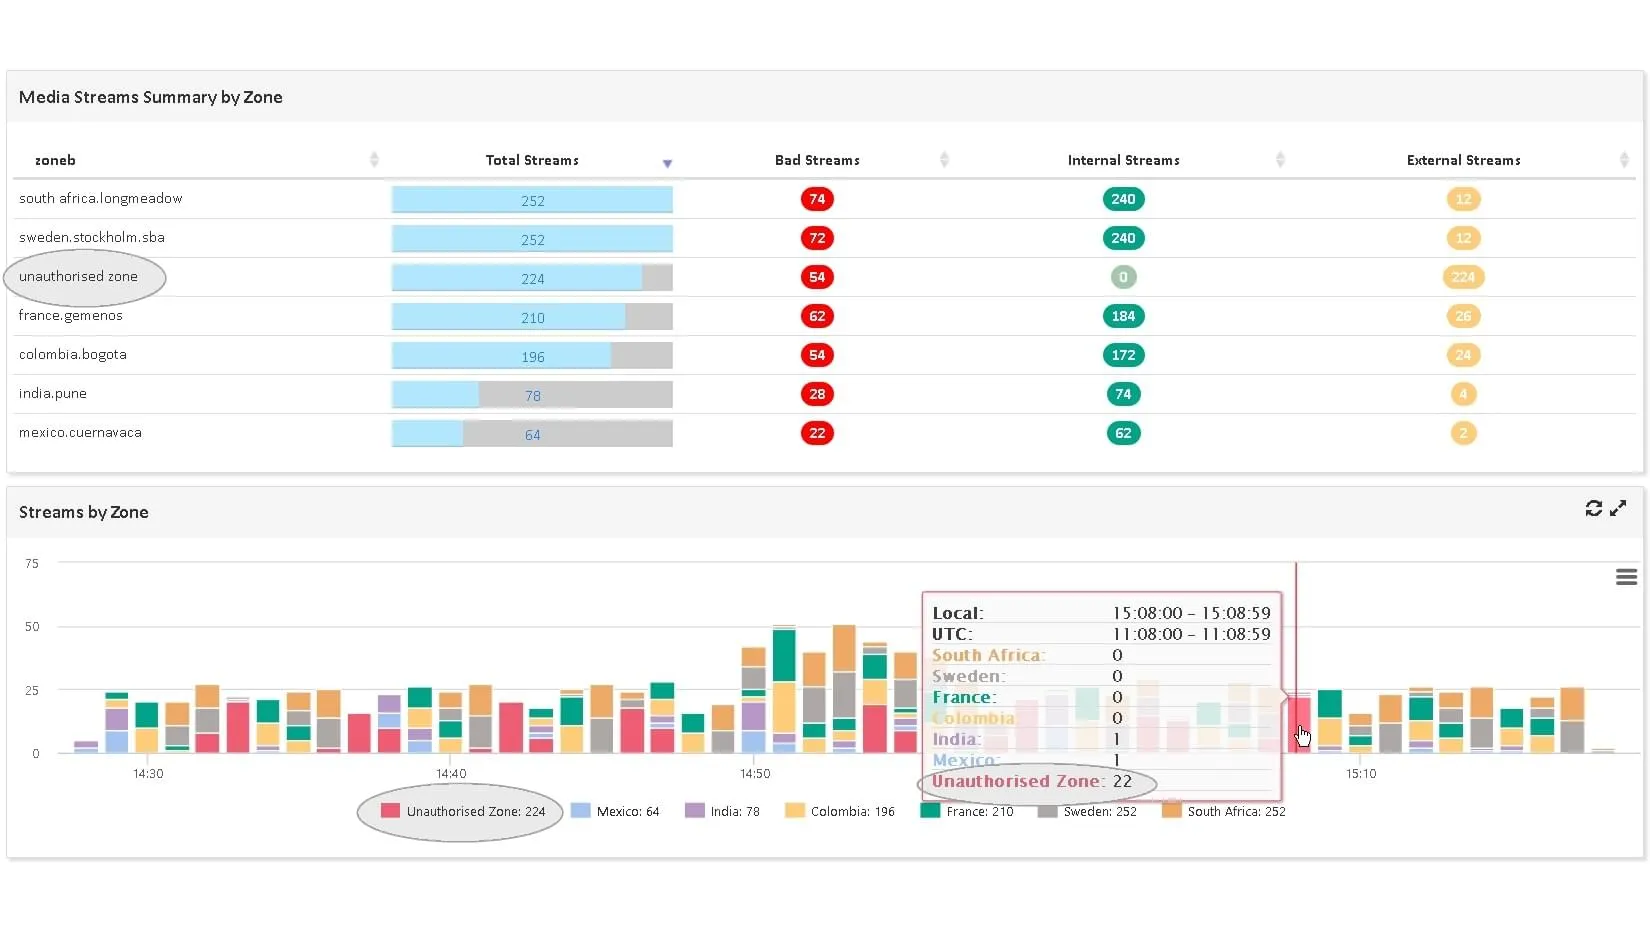Click the Bad Streams sort arrows

pyautogui.click(x=944, y=160)
